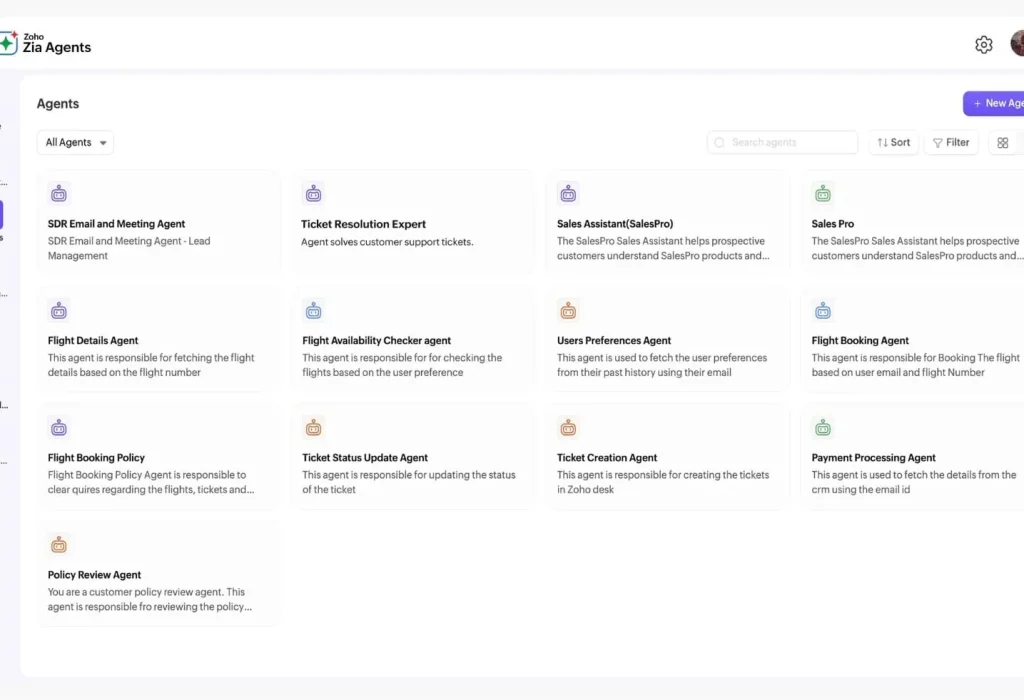
Task: Click the Flight Availability Checker robot icon
Action: pos(313,311)
